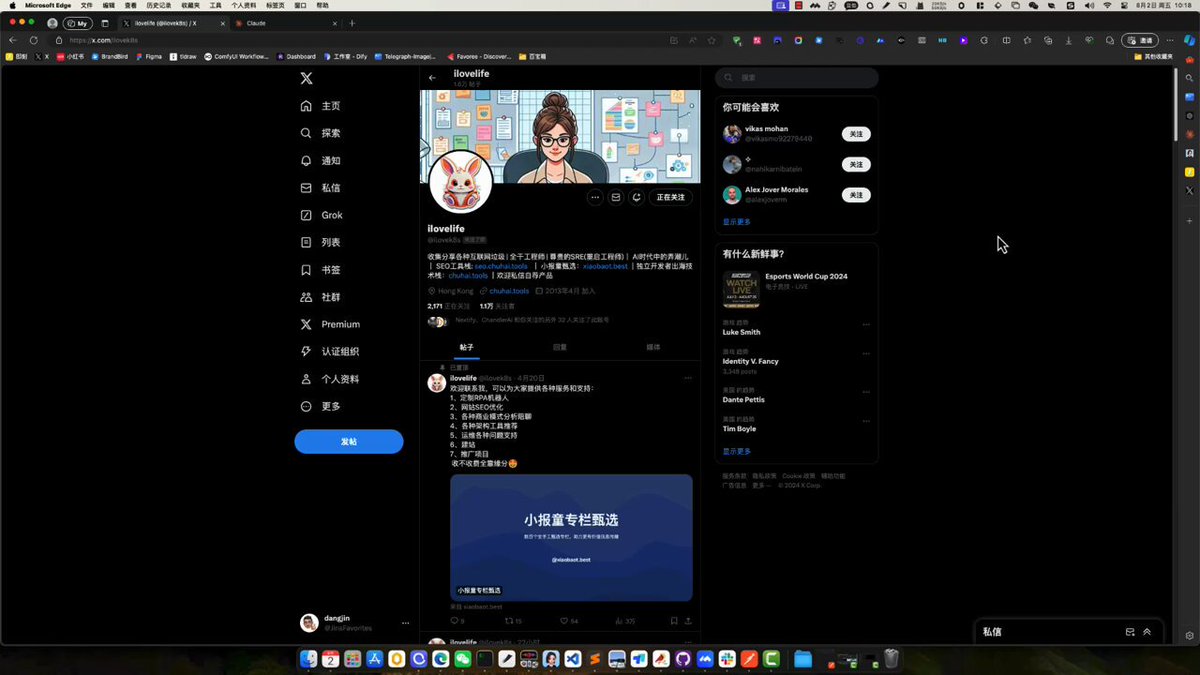
Task: Open profile more options (three dots) button
Action: [x=595, y=197]
